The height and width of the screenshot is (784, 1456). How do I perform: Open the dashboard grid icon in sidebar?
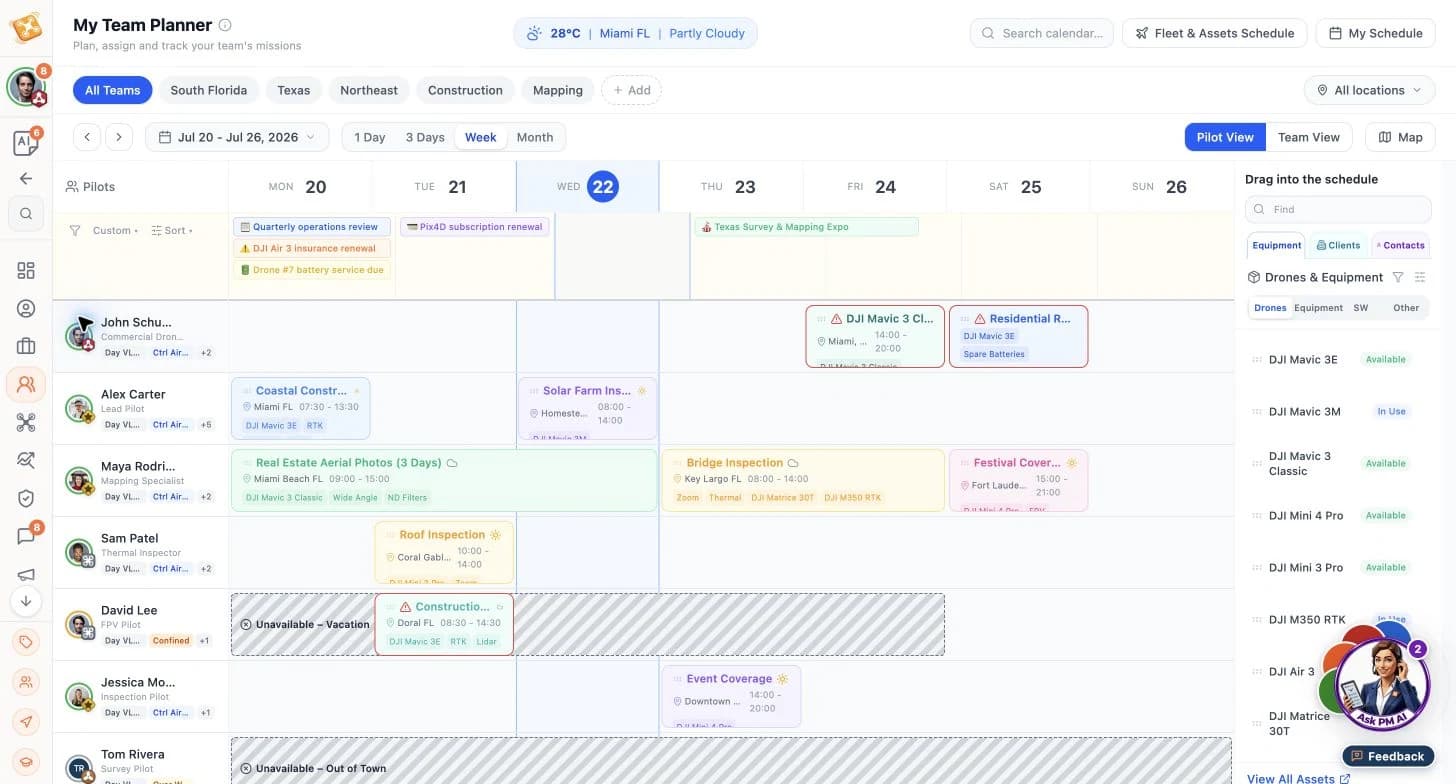(x=26, y=270)
